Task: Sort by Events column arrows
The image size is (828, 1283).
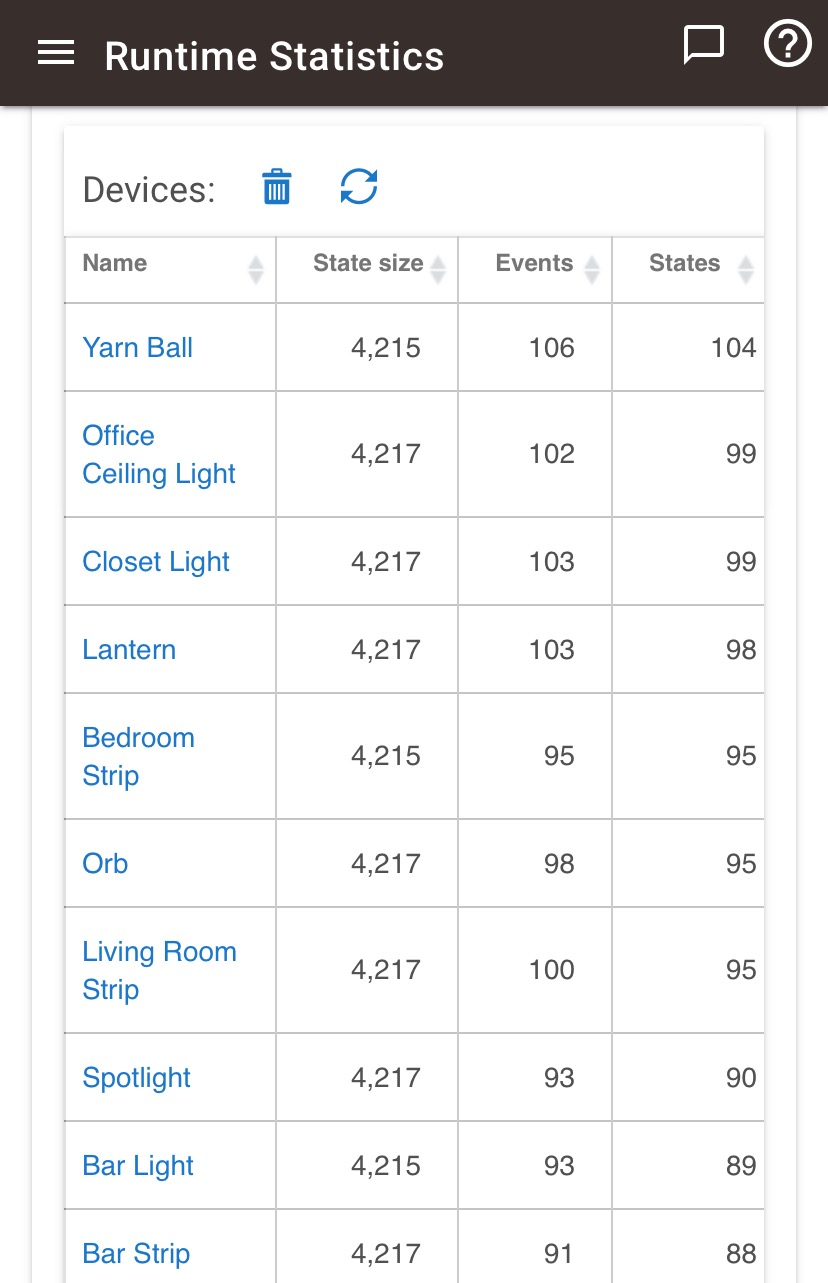Action: (x=592, y=269)
